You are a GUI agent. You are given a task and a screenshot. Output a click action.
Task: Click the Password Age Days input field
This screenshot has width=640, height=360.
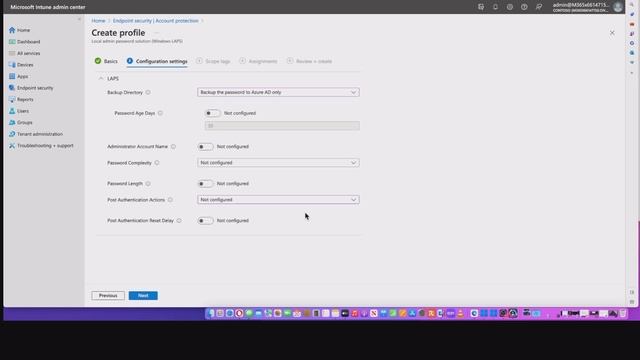(282, 126)
